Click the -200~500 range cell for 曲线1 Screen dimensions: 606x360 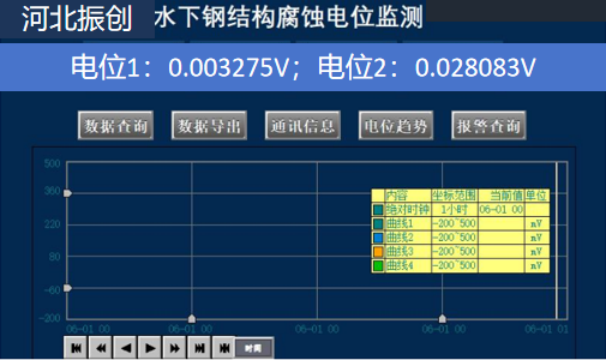(454, 224)
